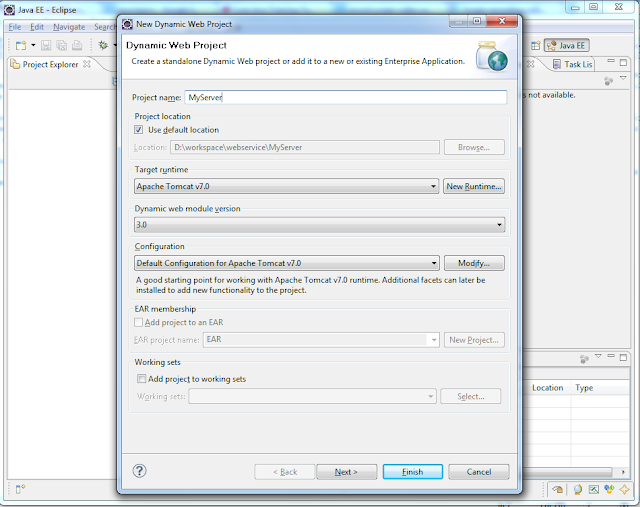Open the Configuration dropdown
Image resolution: width=640 pixels, height=507 pixels.
click(287, 263)
